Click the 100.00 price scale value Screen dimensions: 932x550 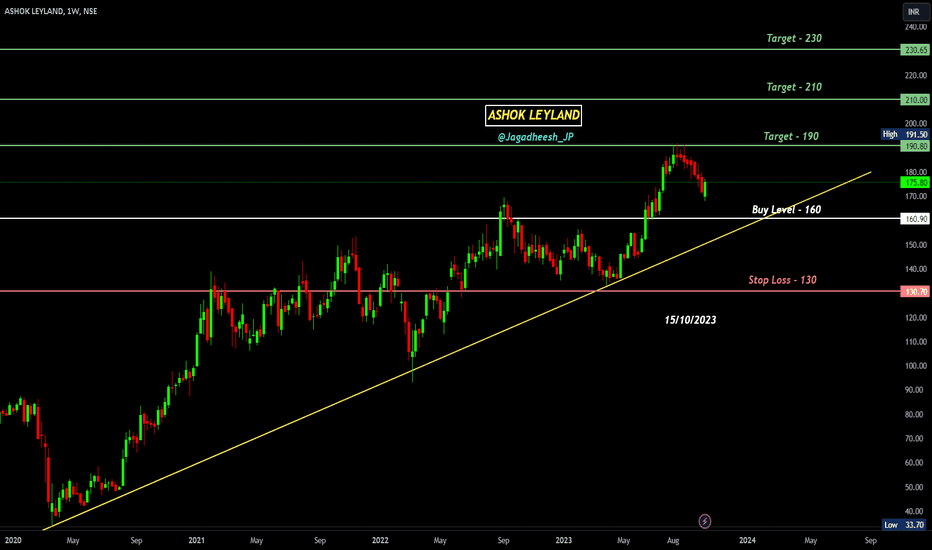click(915, 366)
